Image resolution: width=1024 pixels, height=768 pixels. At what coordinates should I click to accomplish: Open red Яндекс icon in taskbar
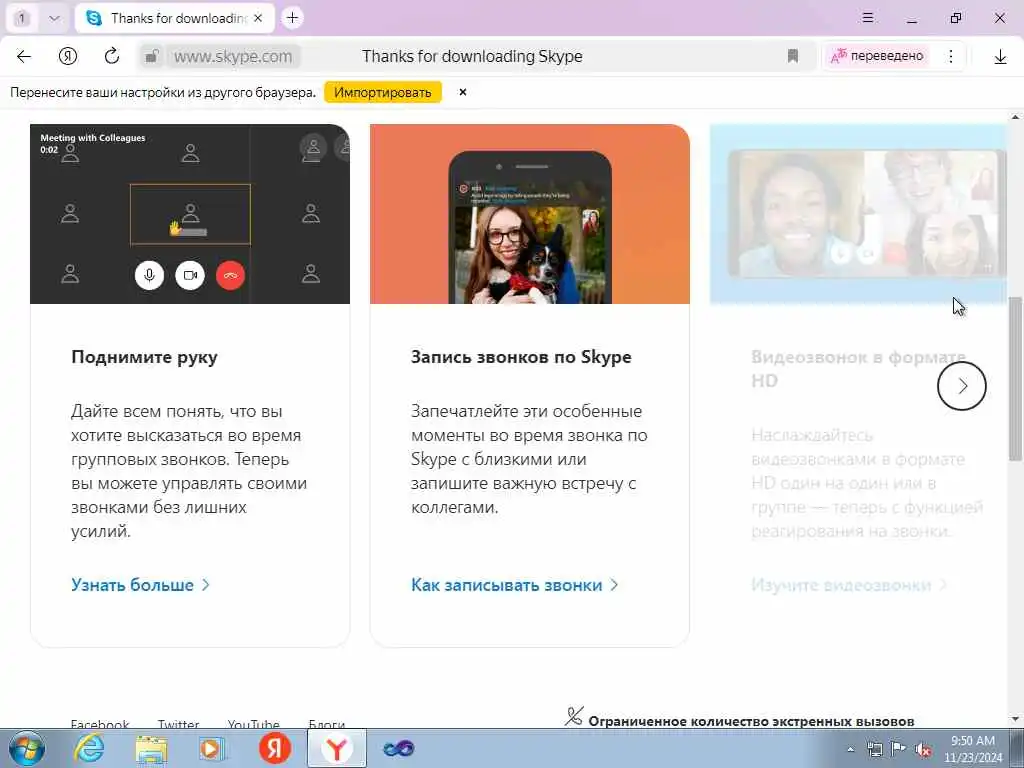274,748
